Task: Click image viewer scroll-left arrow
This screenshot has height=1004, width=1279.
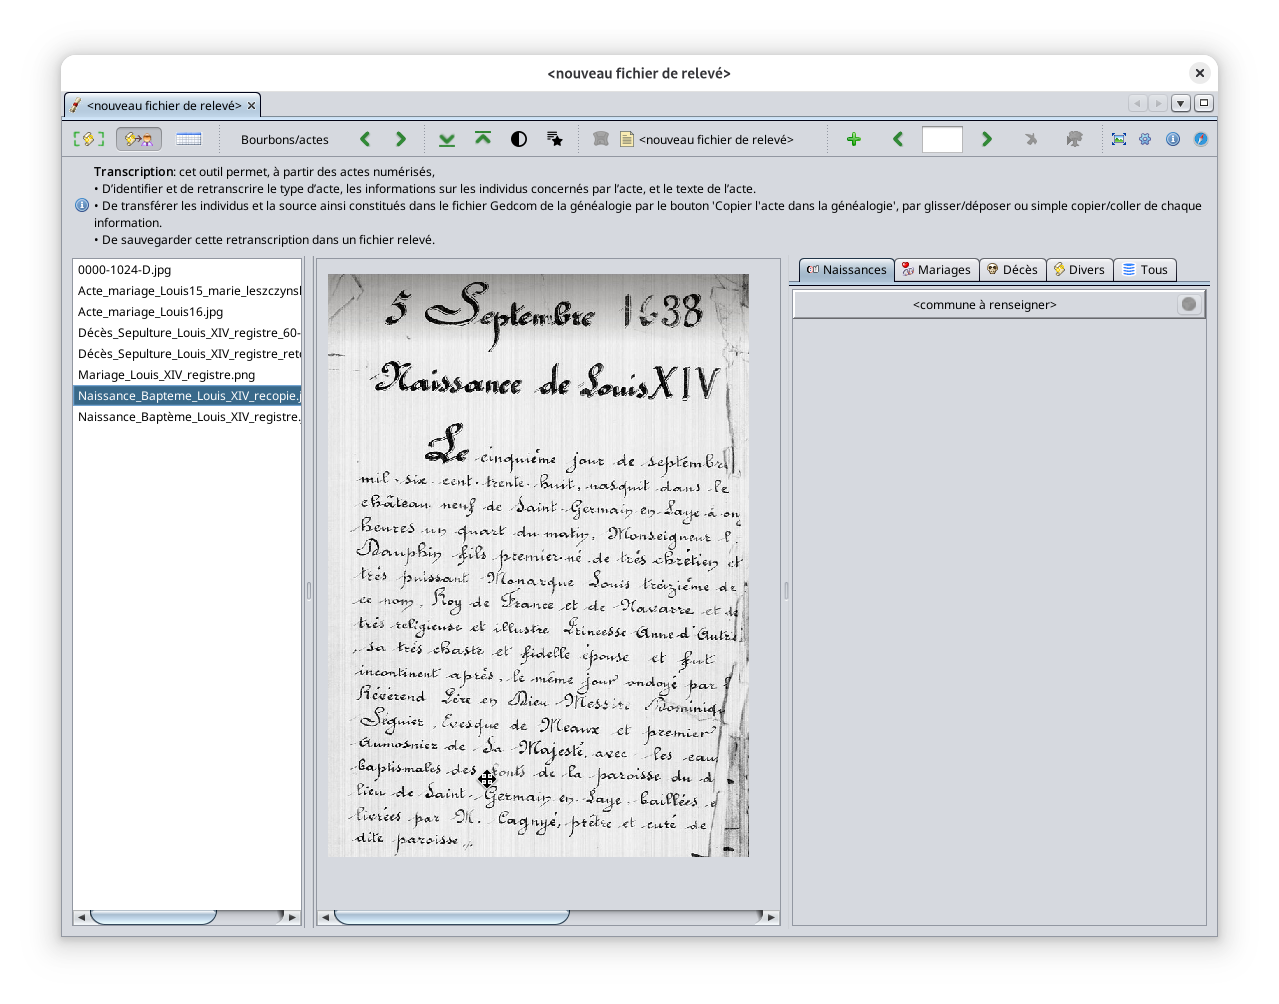Action: [x=325, y=917]
